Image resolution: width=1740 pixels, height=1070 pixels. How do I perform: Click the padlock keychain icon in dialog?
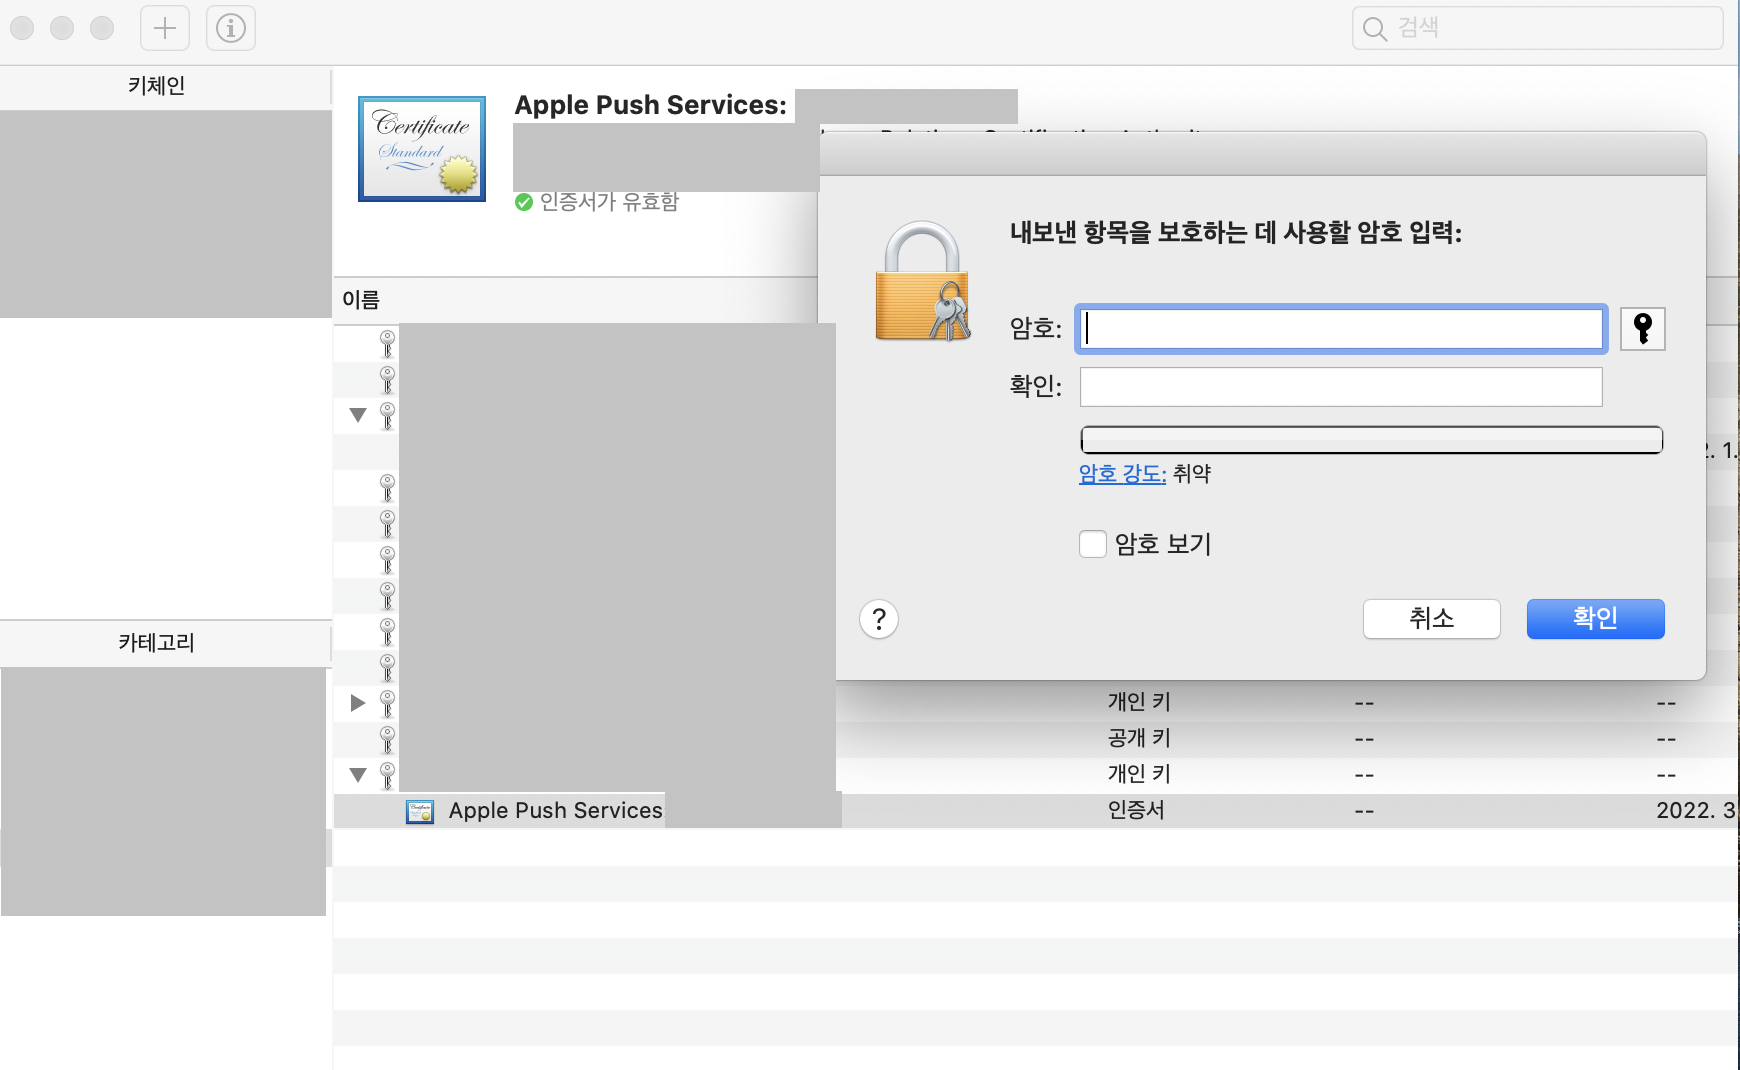pos(923,282)
